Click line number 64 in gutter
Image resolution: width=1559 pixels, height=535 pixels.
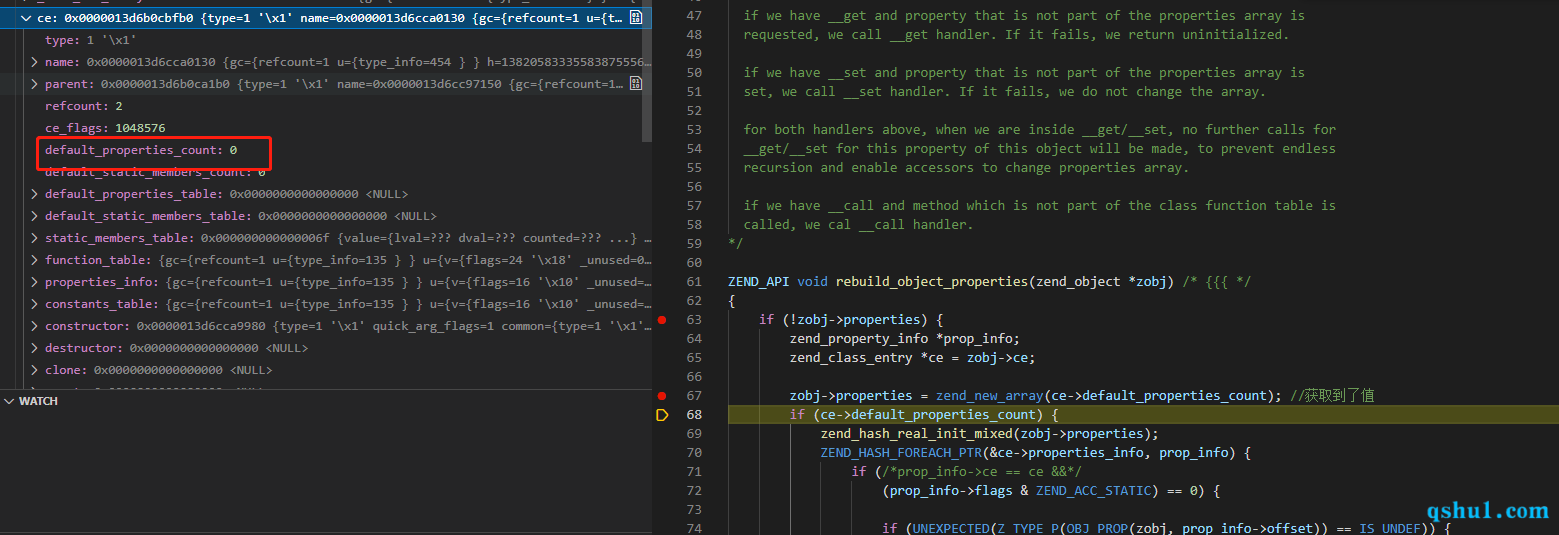[694, 339]
